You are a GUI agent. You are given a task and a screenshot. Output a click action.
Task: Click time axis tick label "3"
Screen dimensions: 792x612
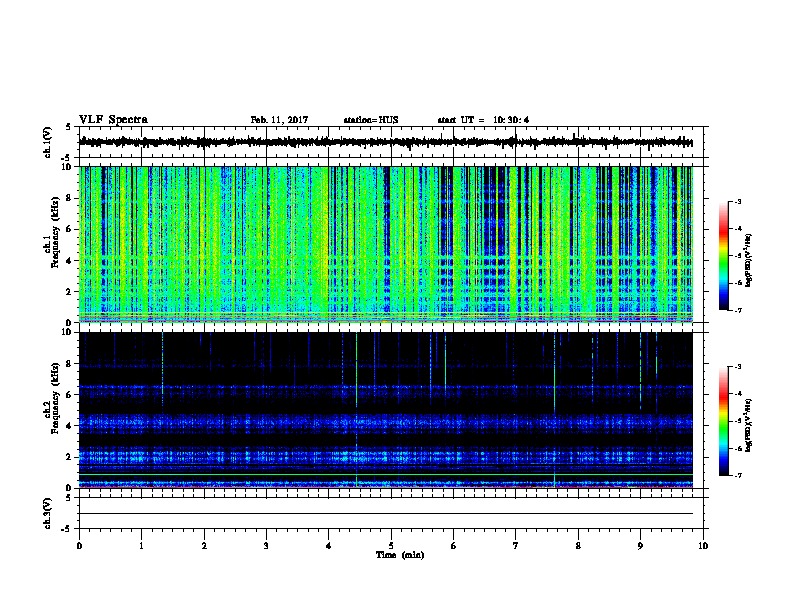click(266, 546)
